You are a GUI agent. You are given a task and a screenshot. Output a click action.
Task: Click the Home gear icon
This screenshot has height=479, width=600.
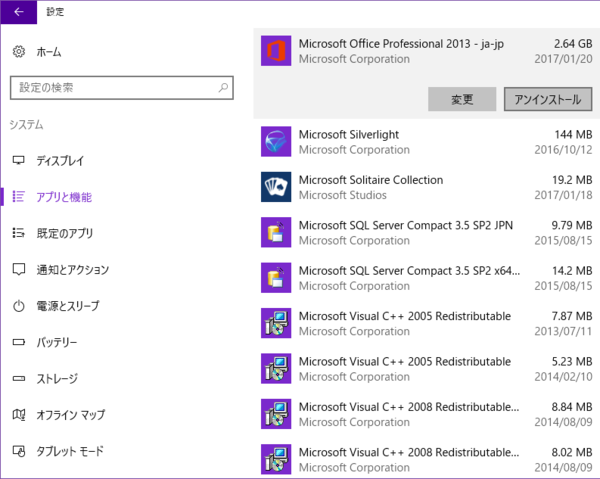19,51
